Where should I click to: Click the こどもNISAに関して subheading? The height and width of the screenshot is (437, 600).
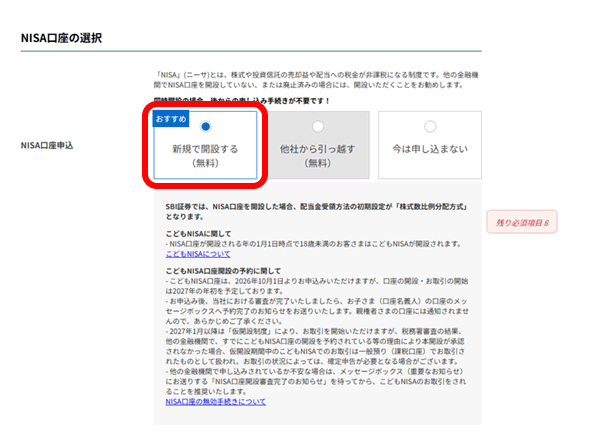[198, 234]
